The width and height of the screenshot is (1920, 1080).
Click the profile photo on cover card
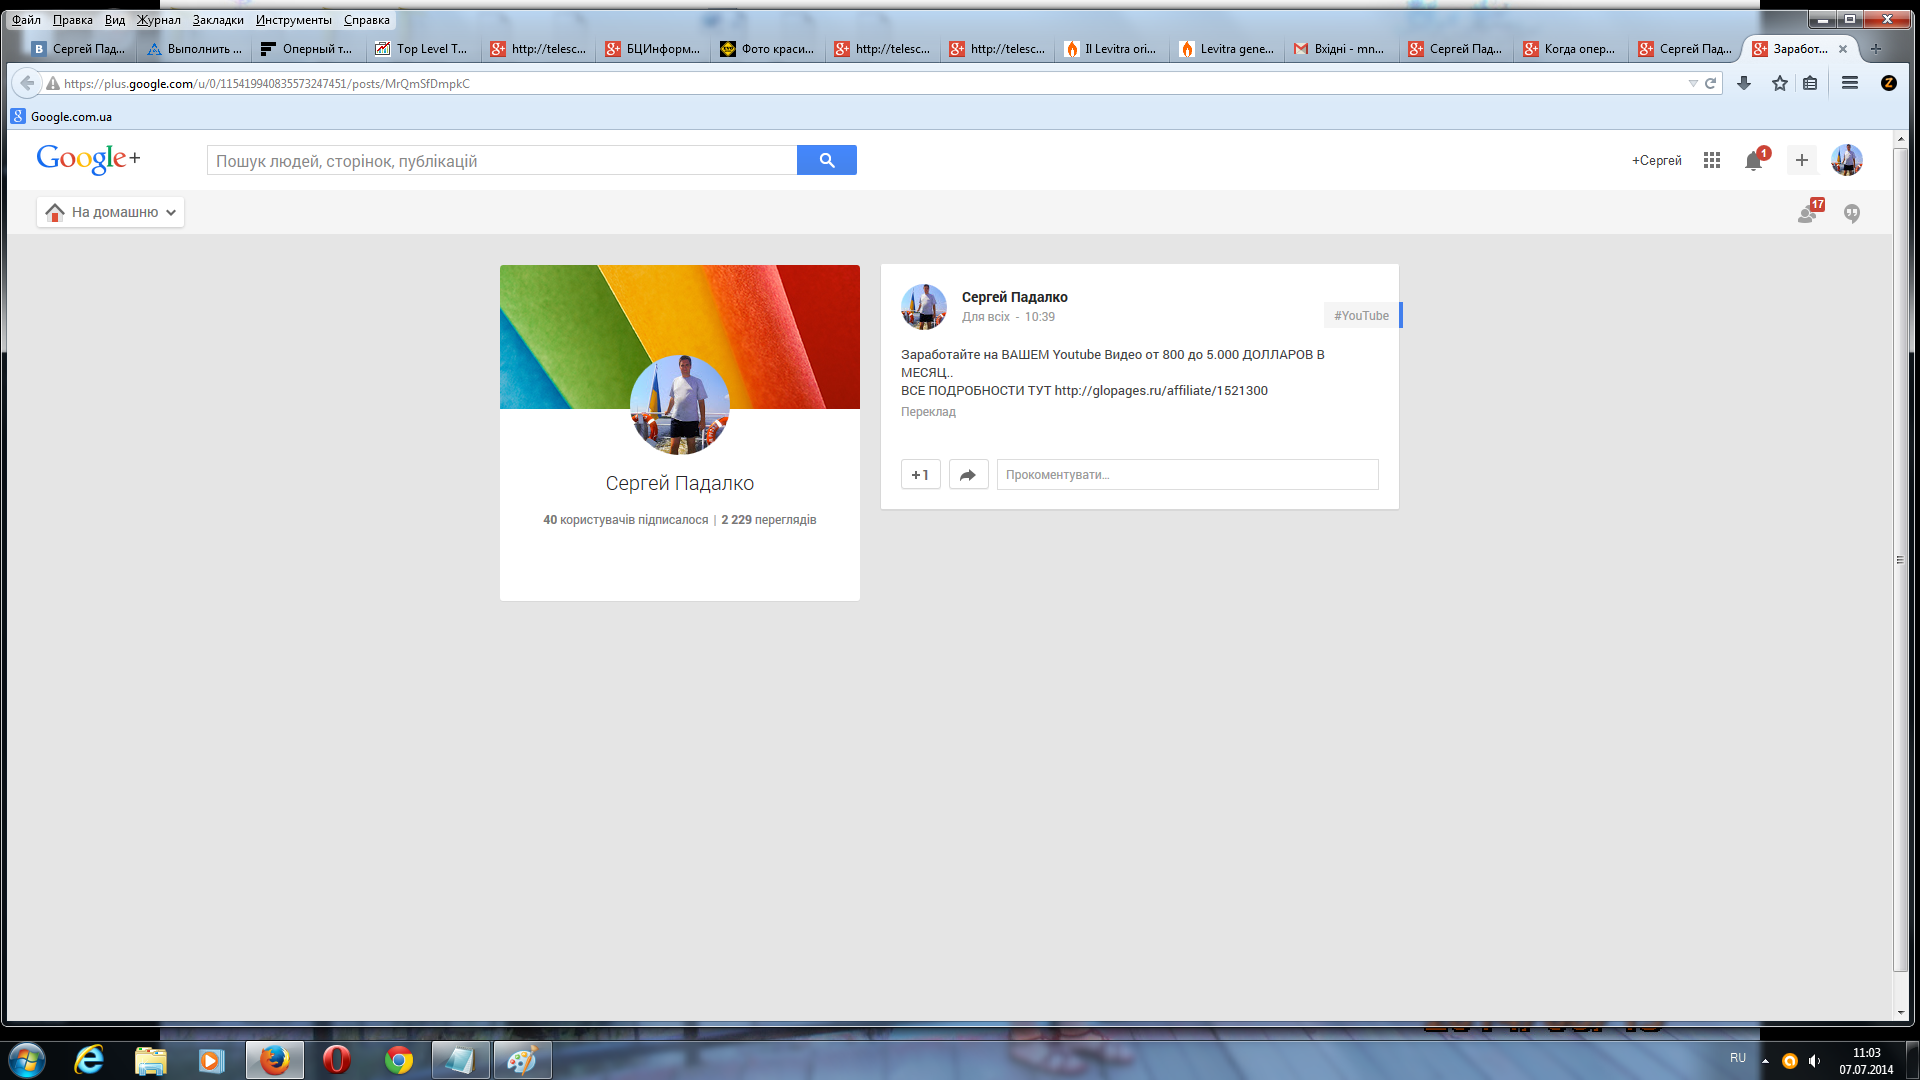click(679, 404)
